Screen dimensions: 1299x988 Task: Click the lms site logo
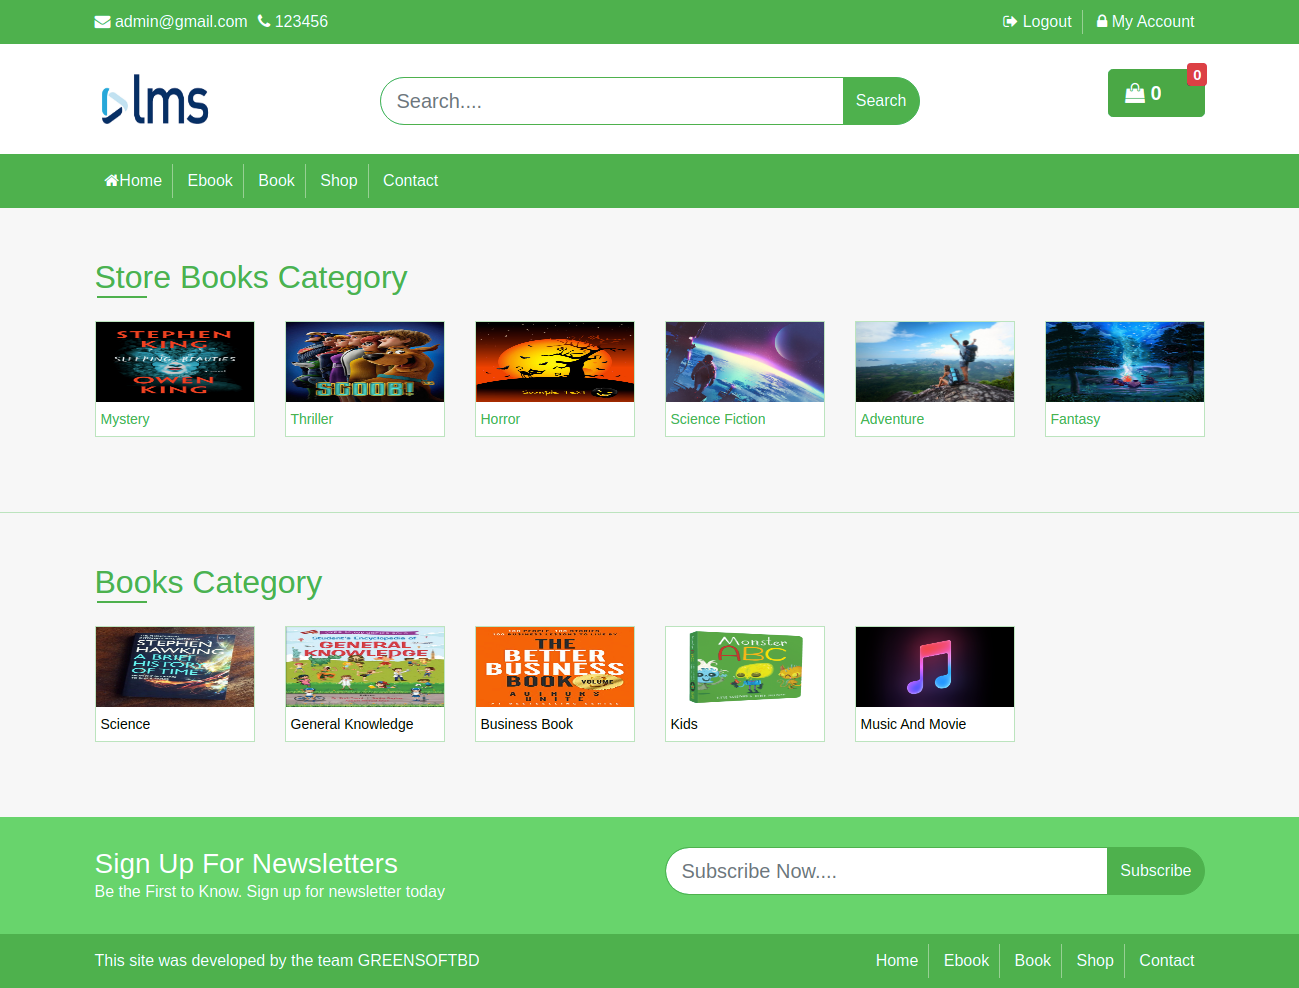[153, 99]
